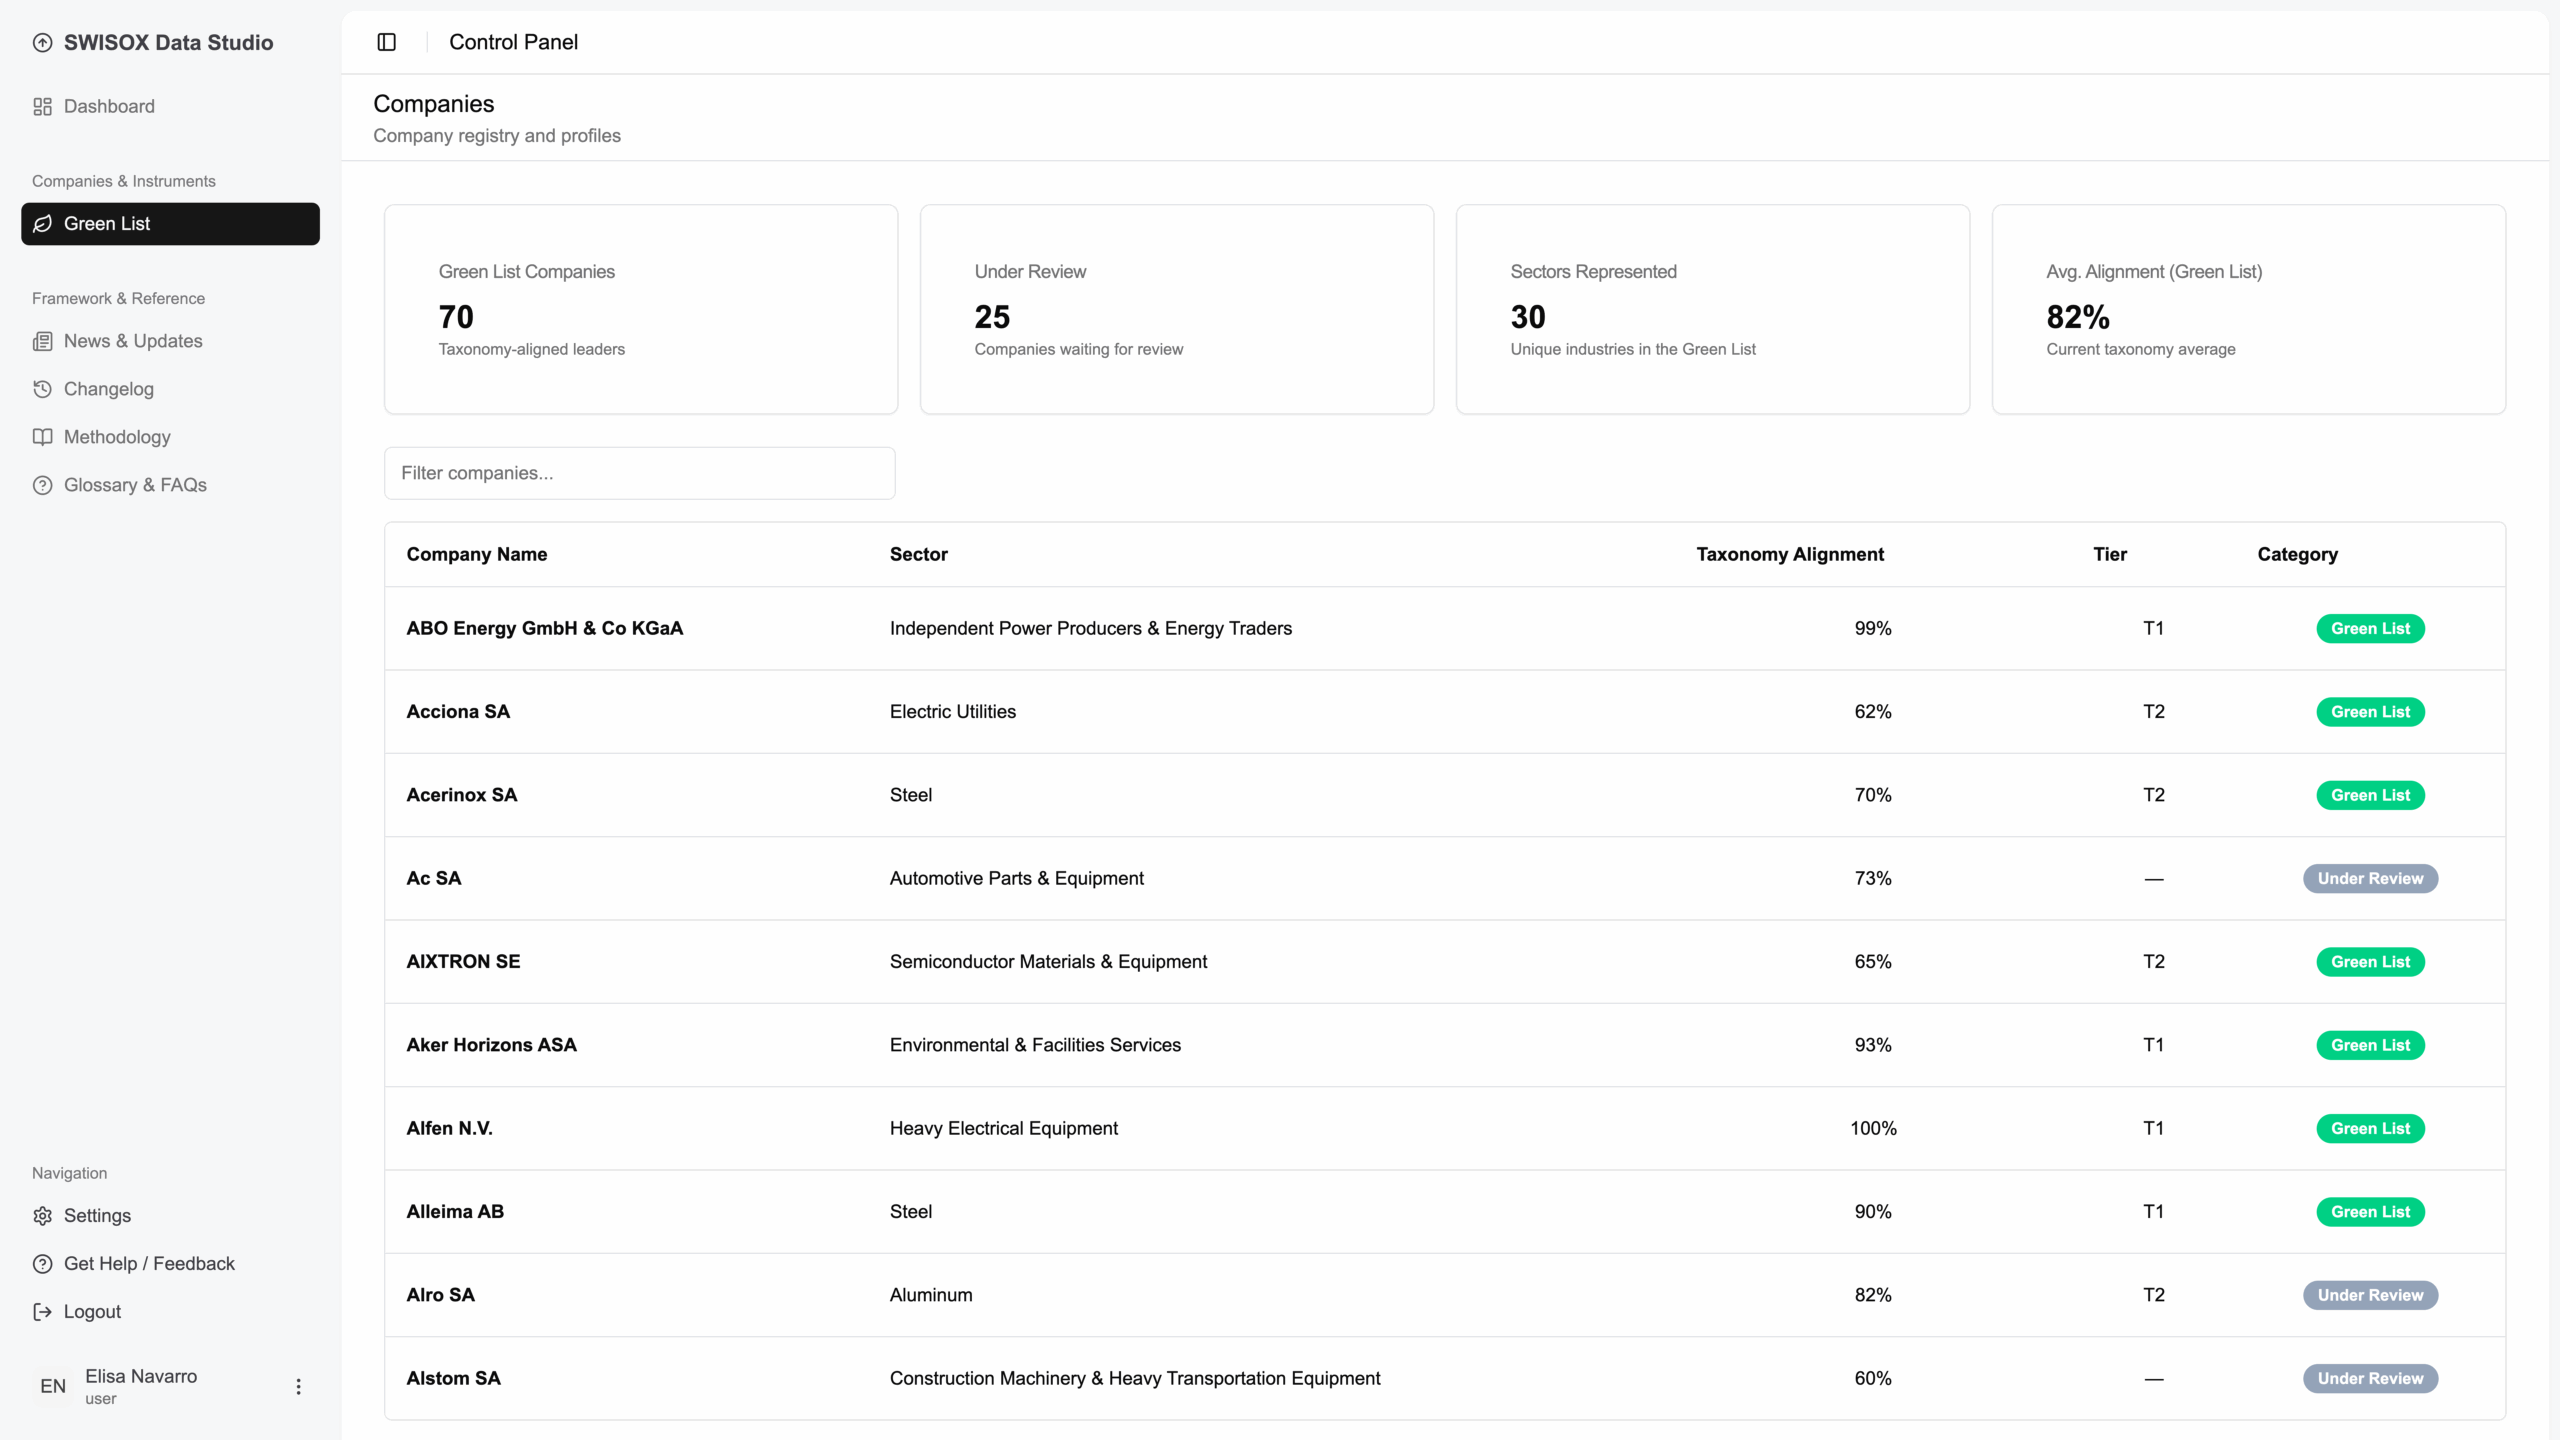Click the Green List leaf icon

42,224
